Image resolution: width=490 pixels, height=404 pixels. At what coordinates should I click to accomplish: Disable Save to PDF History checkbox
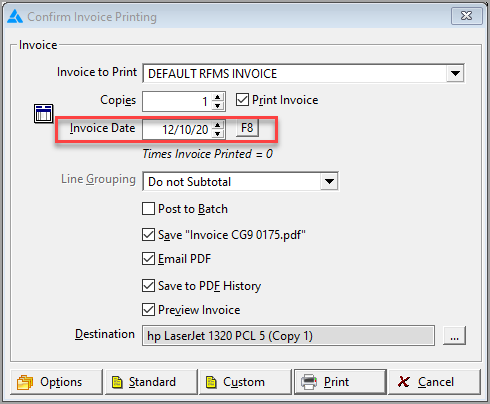148,286
